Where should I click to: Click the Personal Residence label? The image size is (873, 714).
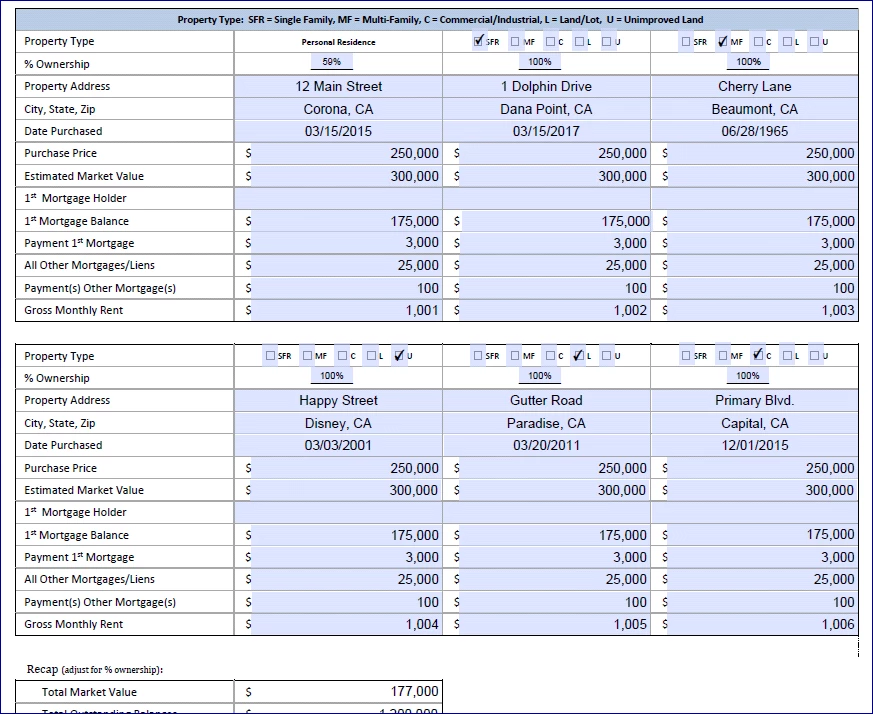pyautogui.click(x=339, y=42)
